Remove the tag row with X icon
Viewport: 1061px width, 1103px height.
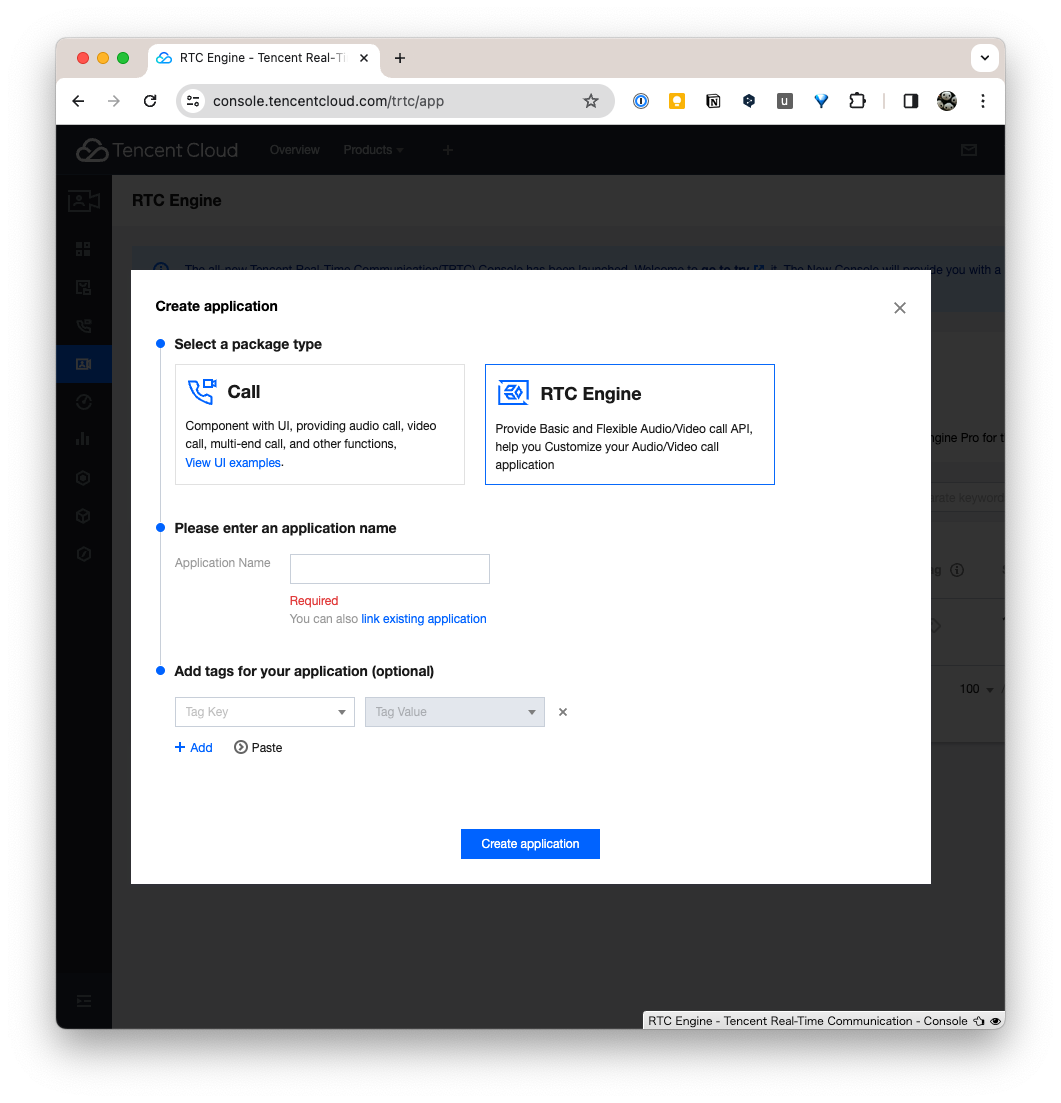[x=563, y=712]
